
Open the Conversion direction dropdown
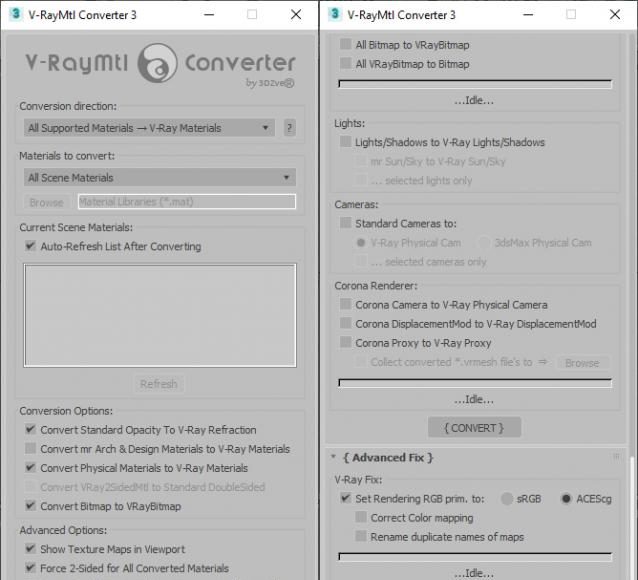(x=149, y=128)
